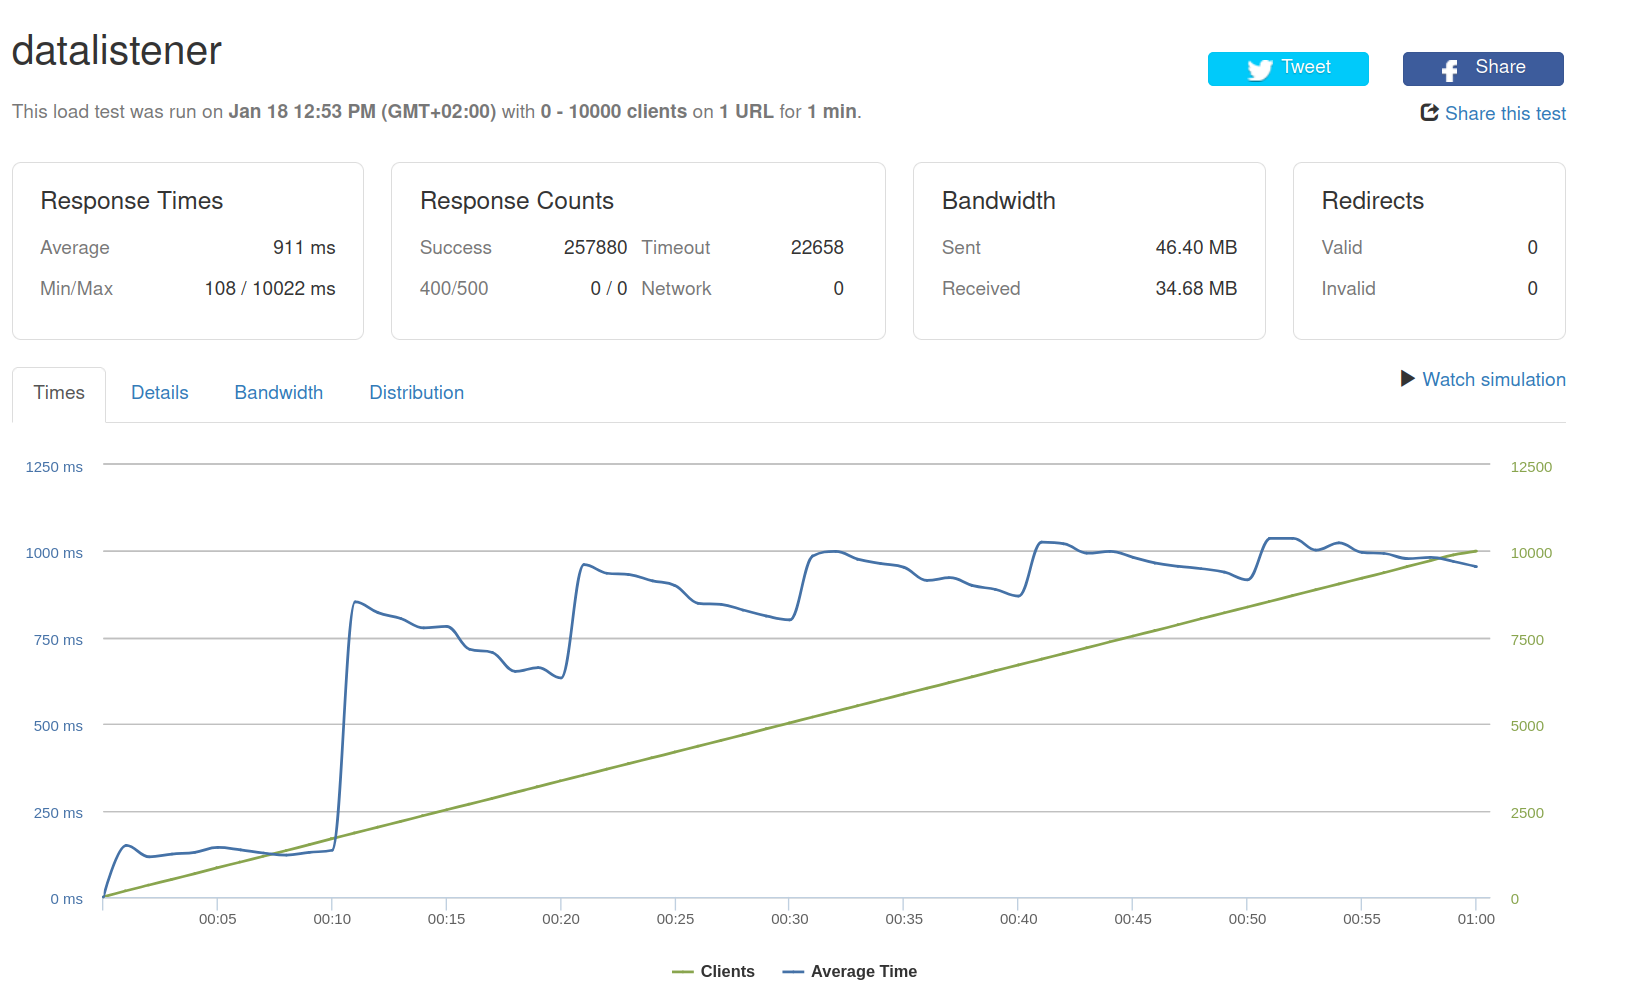Click the share arrow icon beside Share this test
The width and height of the screenshot is (1633, 1000).
tap(1430, 113)
